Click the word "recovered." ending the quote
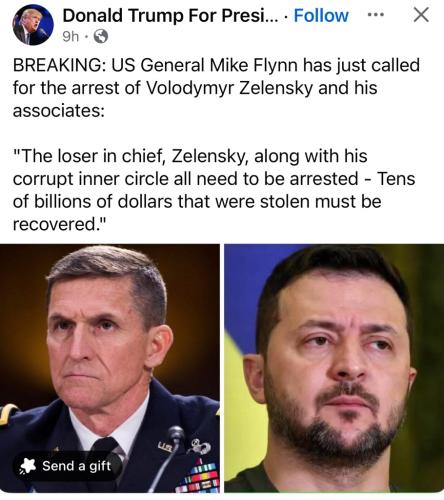444x500 pixels. pyautogui.click(x=59, y=224)
